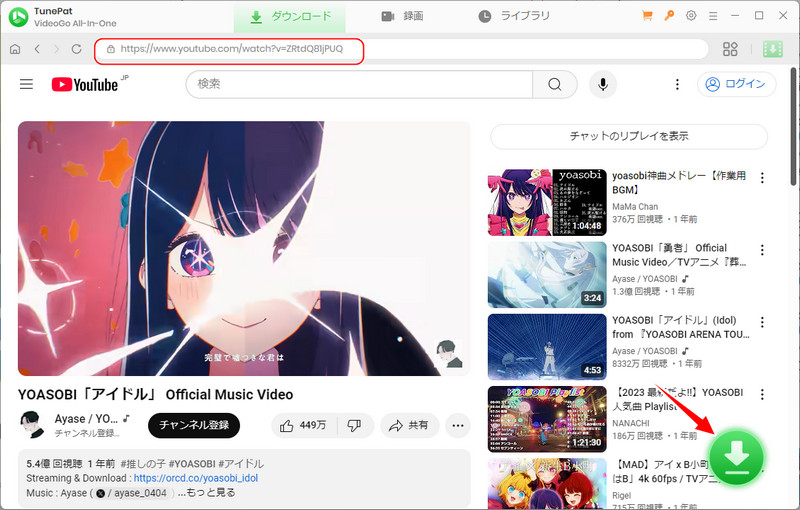Click the site lock icon in URL bar

tap(110, 49)
